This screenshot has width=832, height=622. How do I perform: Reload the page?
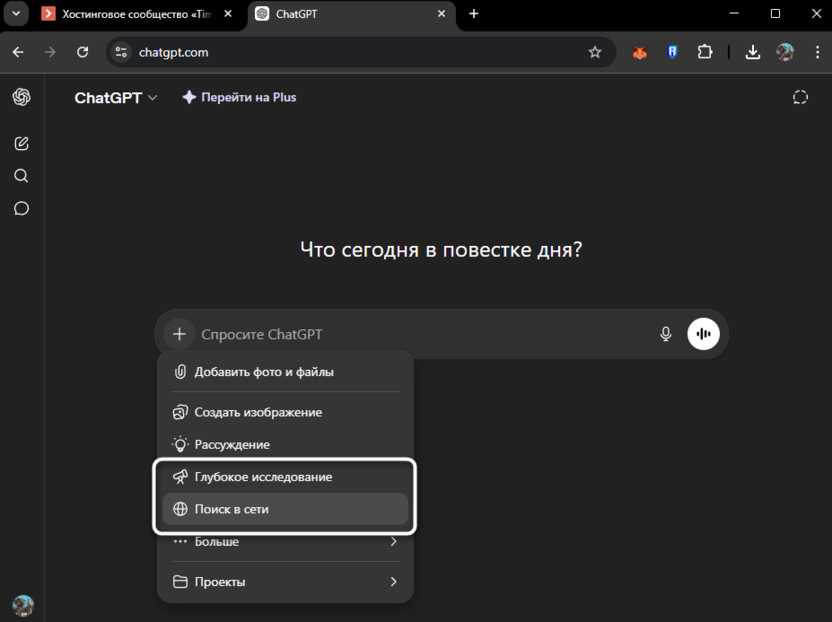[x=82, y=52]
